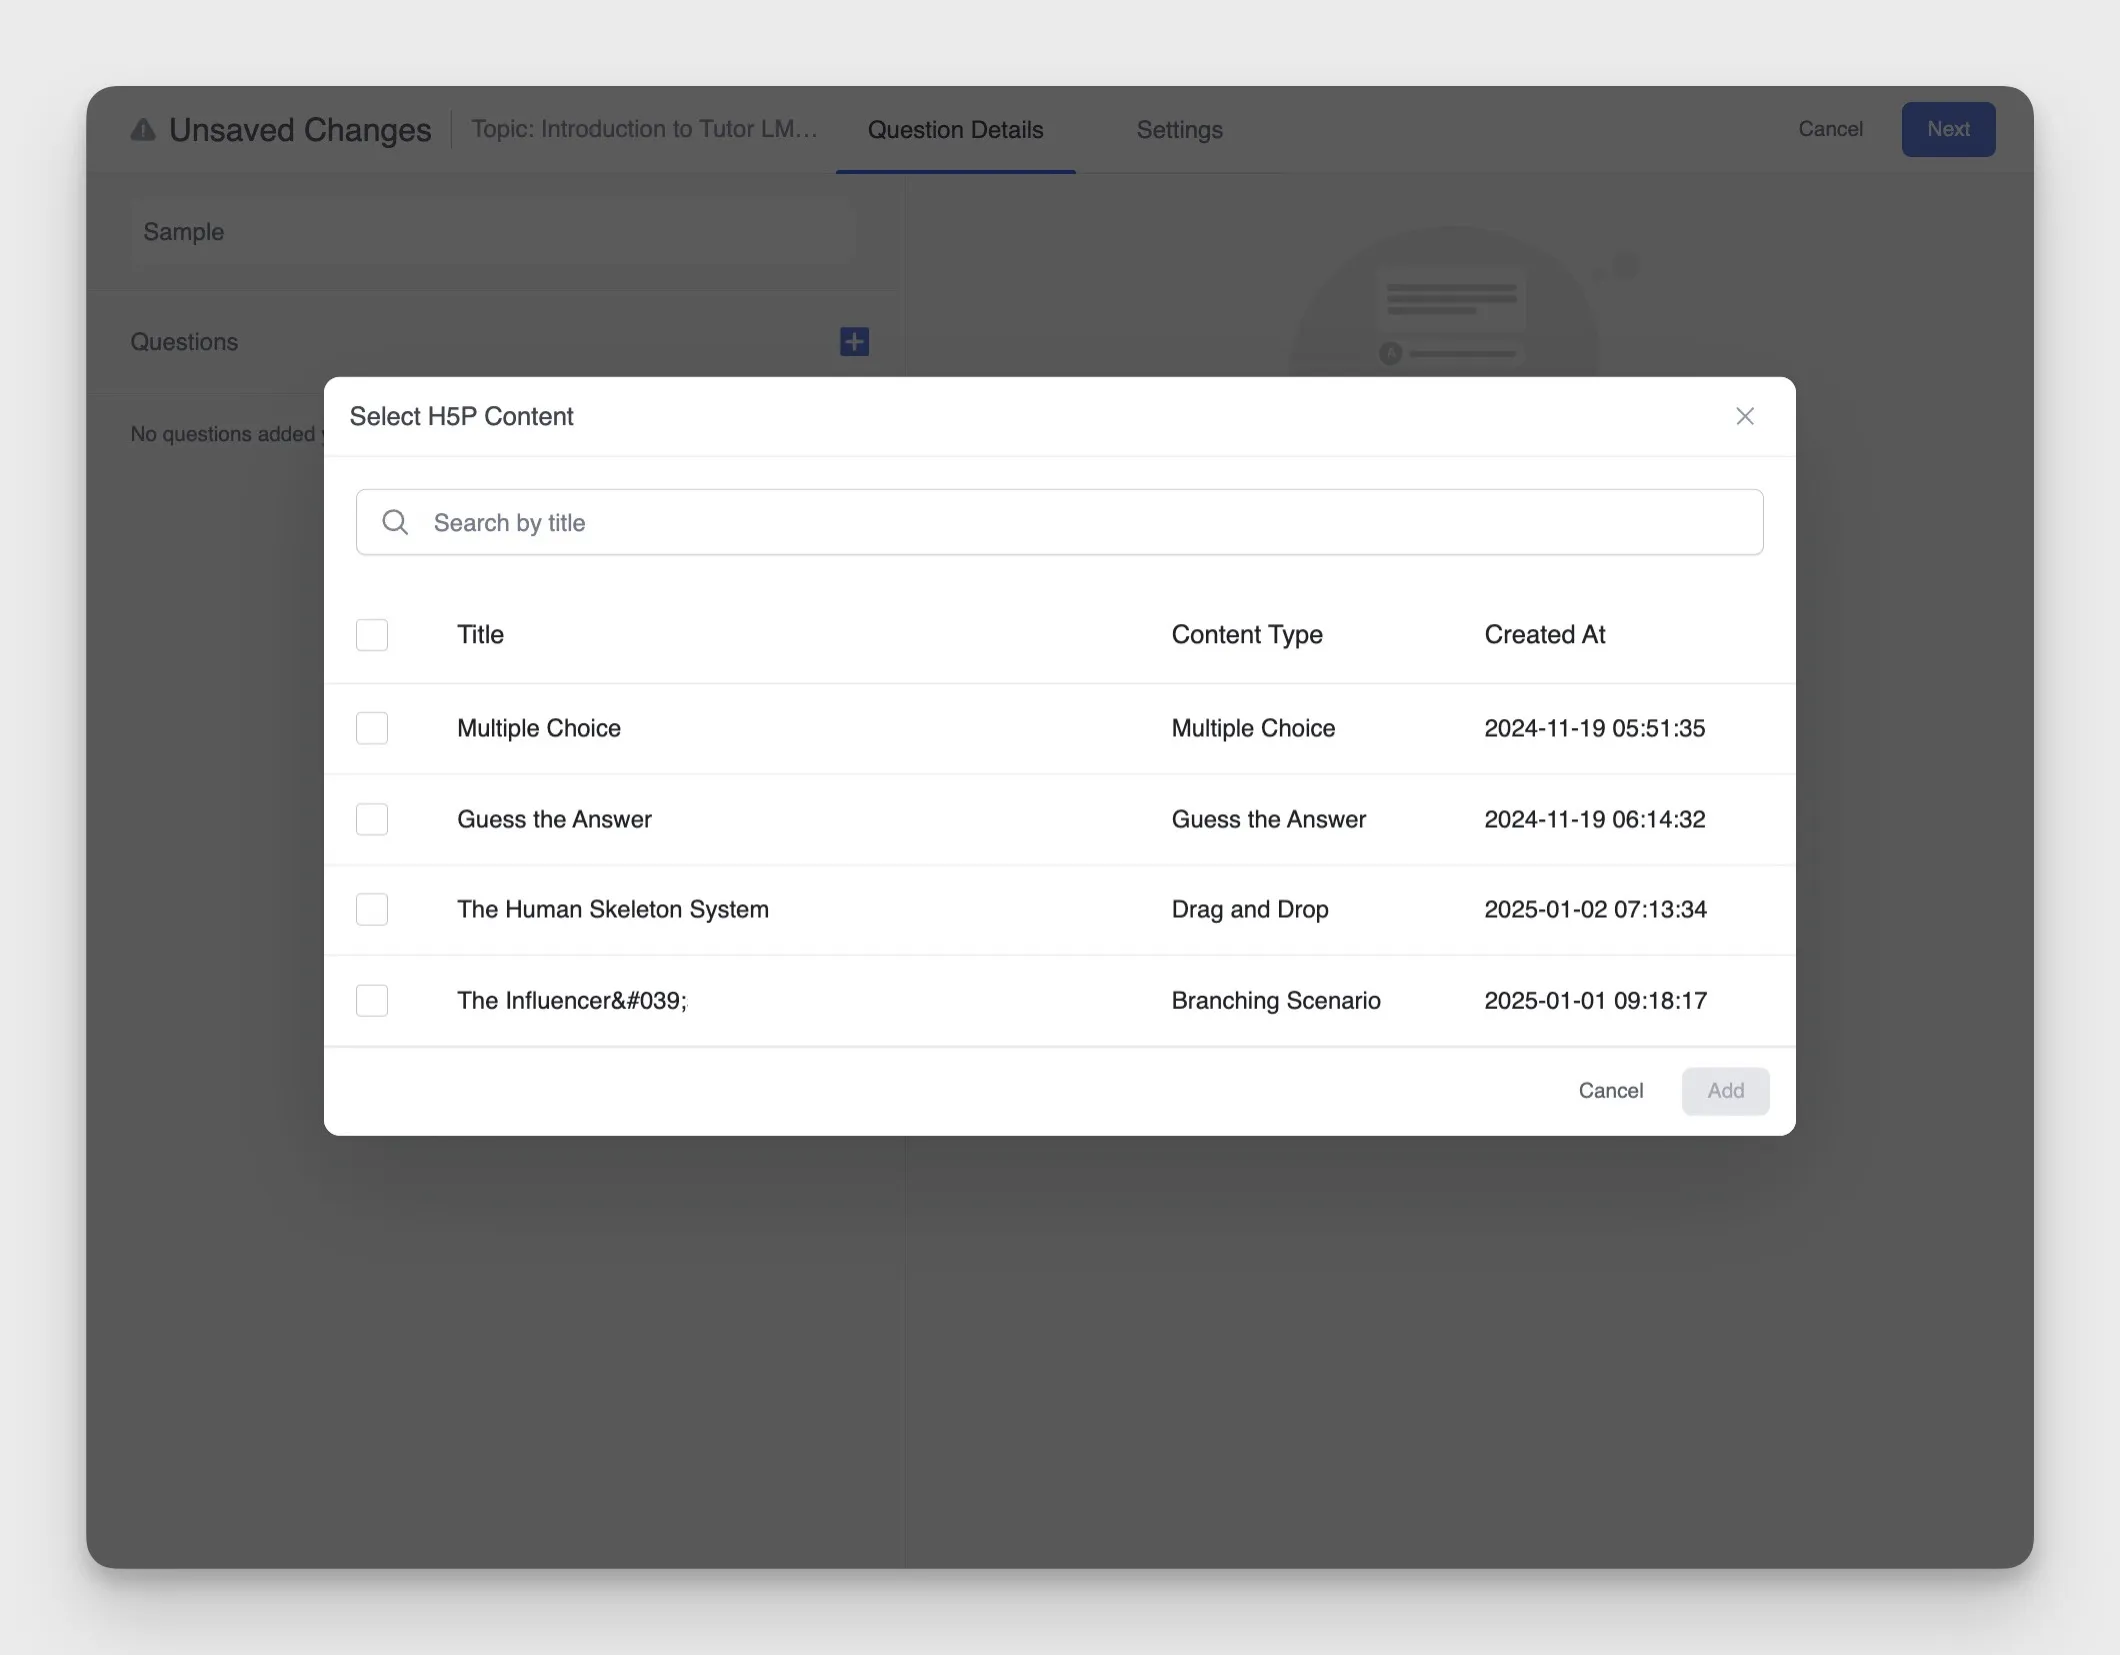Click the Branching Scenario content type
The height and width of the screenshot is (1655, 2120).
pyautogui.click(x=1276, y=1000)
